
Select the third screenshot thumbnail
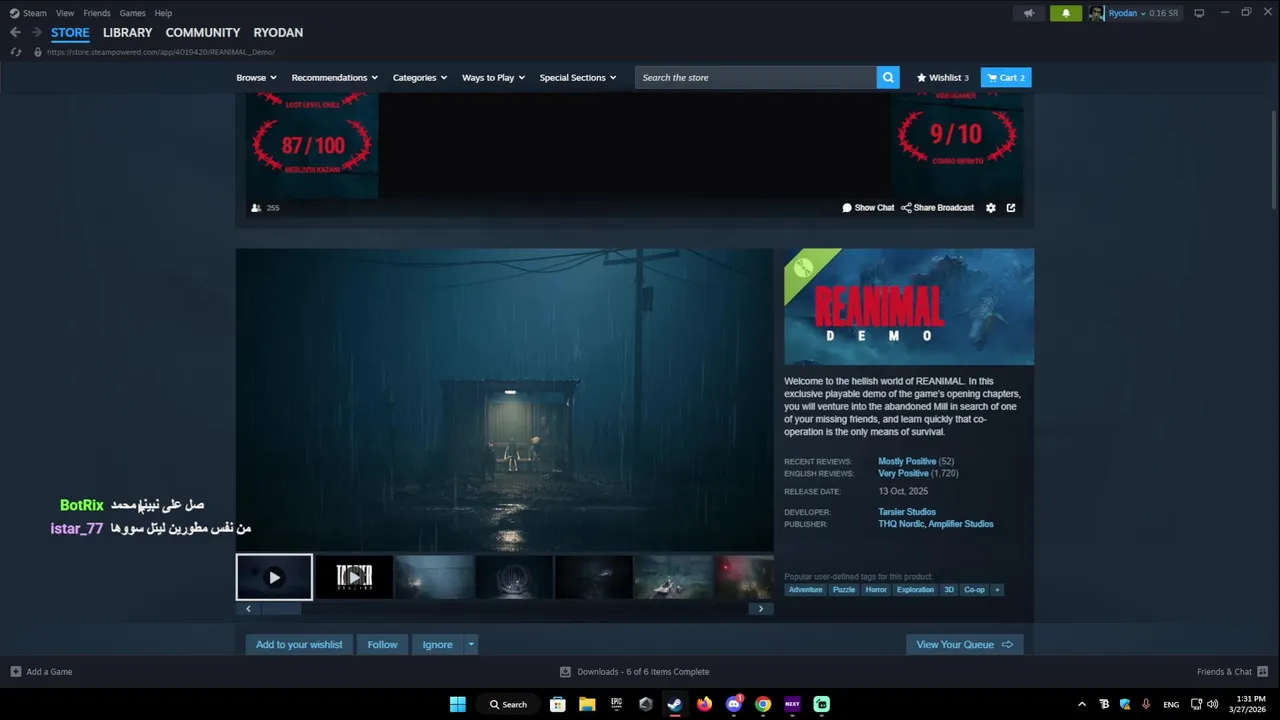click(x=434, y=577)
